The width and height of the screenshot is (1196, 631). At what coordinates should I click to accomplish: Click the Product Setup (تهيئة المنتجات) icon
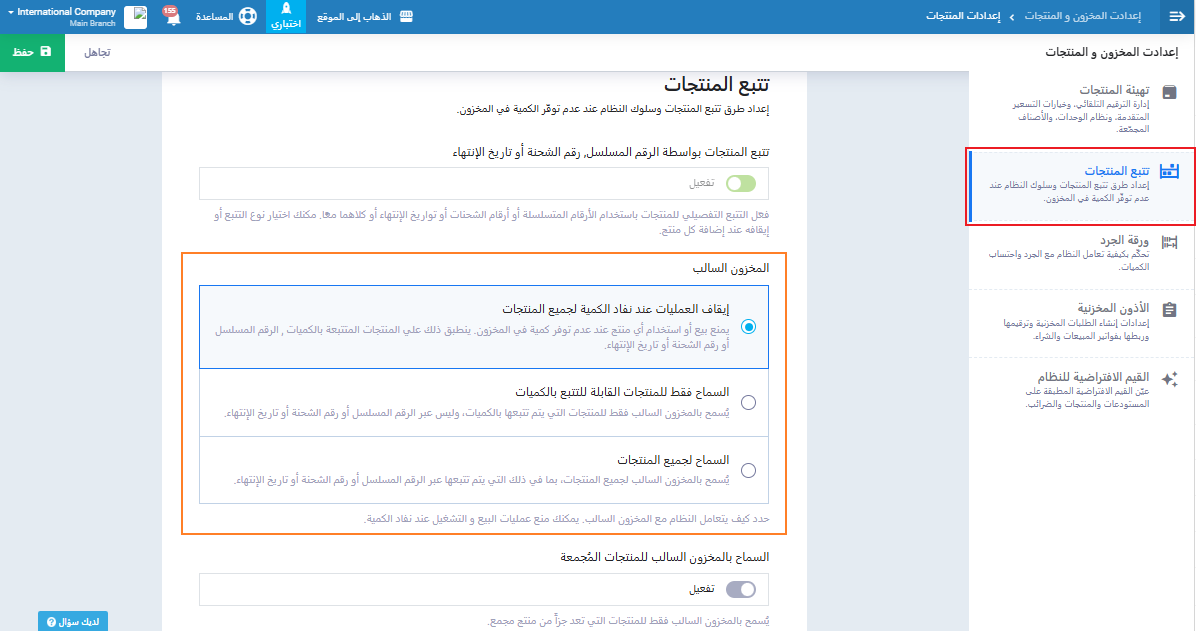point(1169,92)
